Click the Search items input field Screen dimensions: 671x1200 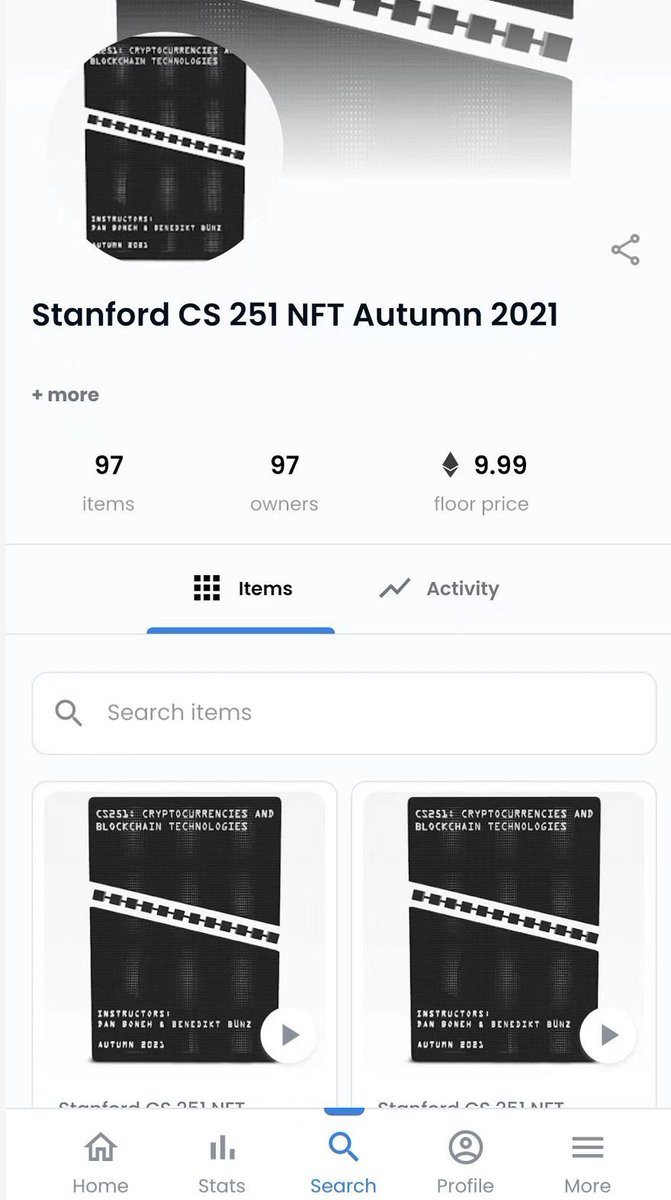point(344,713)
